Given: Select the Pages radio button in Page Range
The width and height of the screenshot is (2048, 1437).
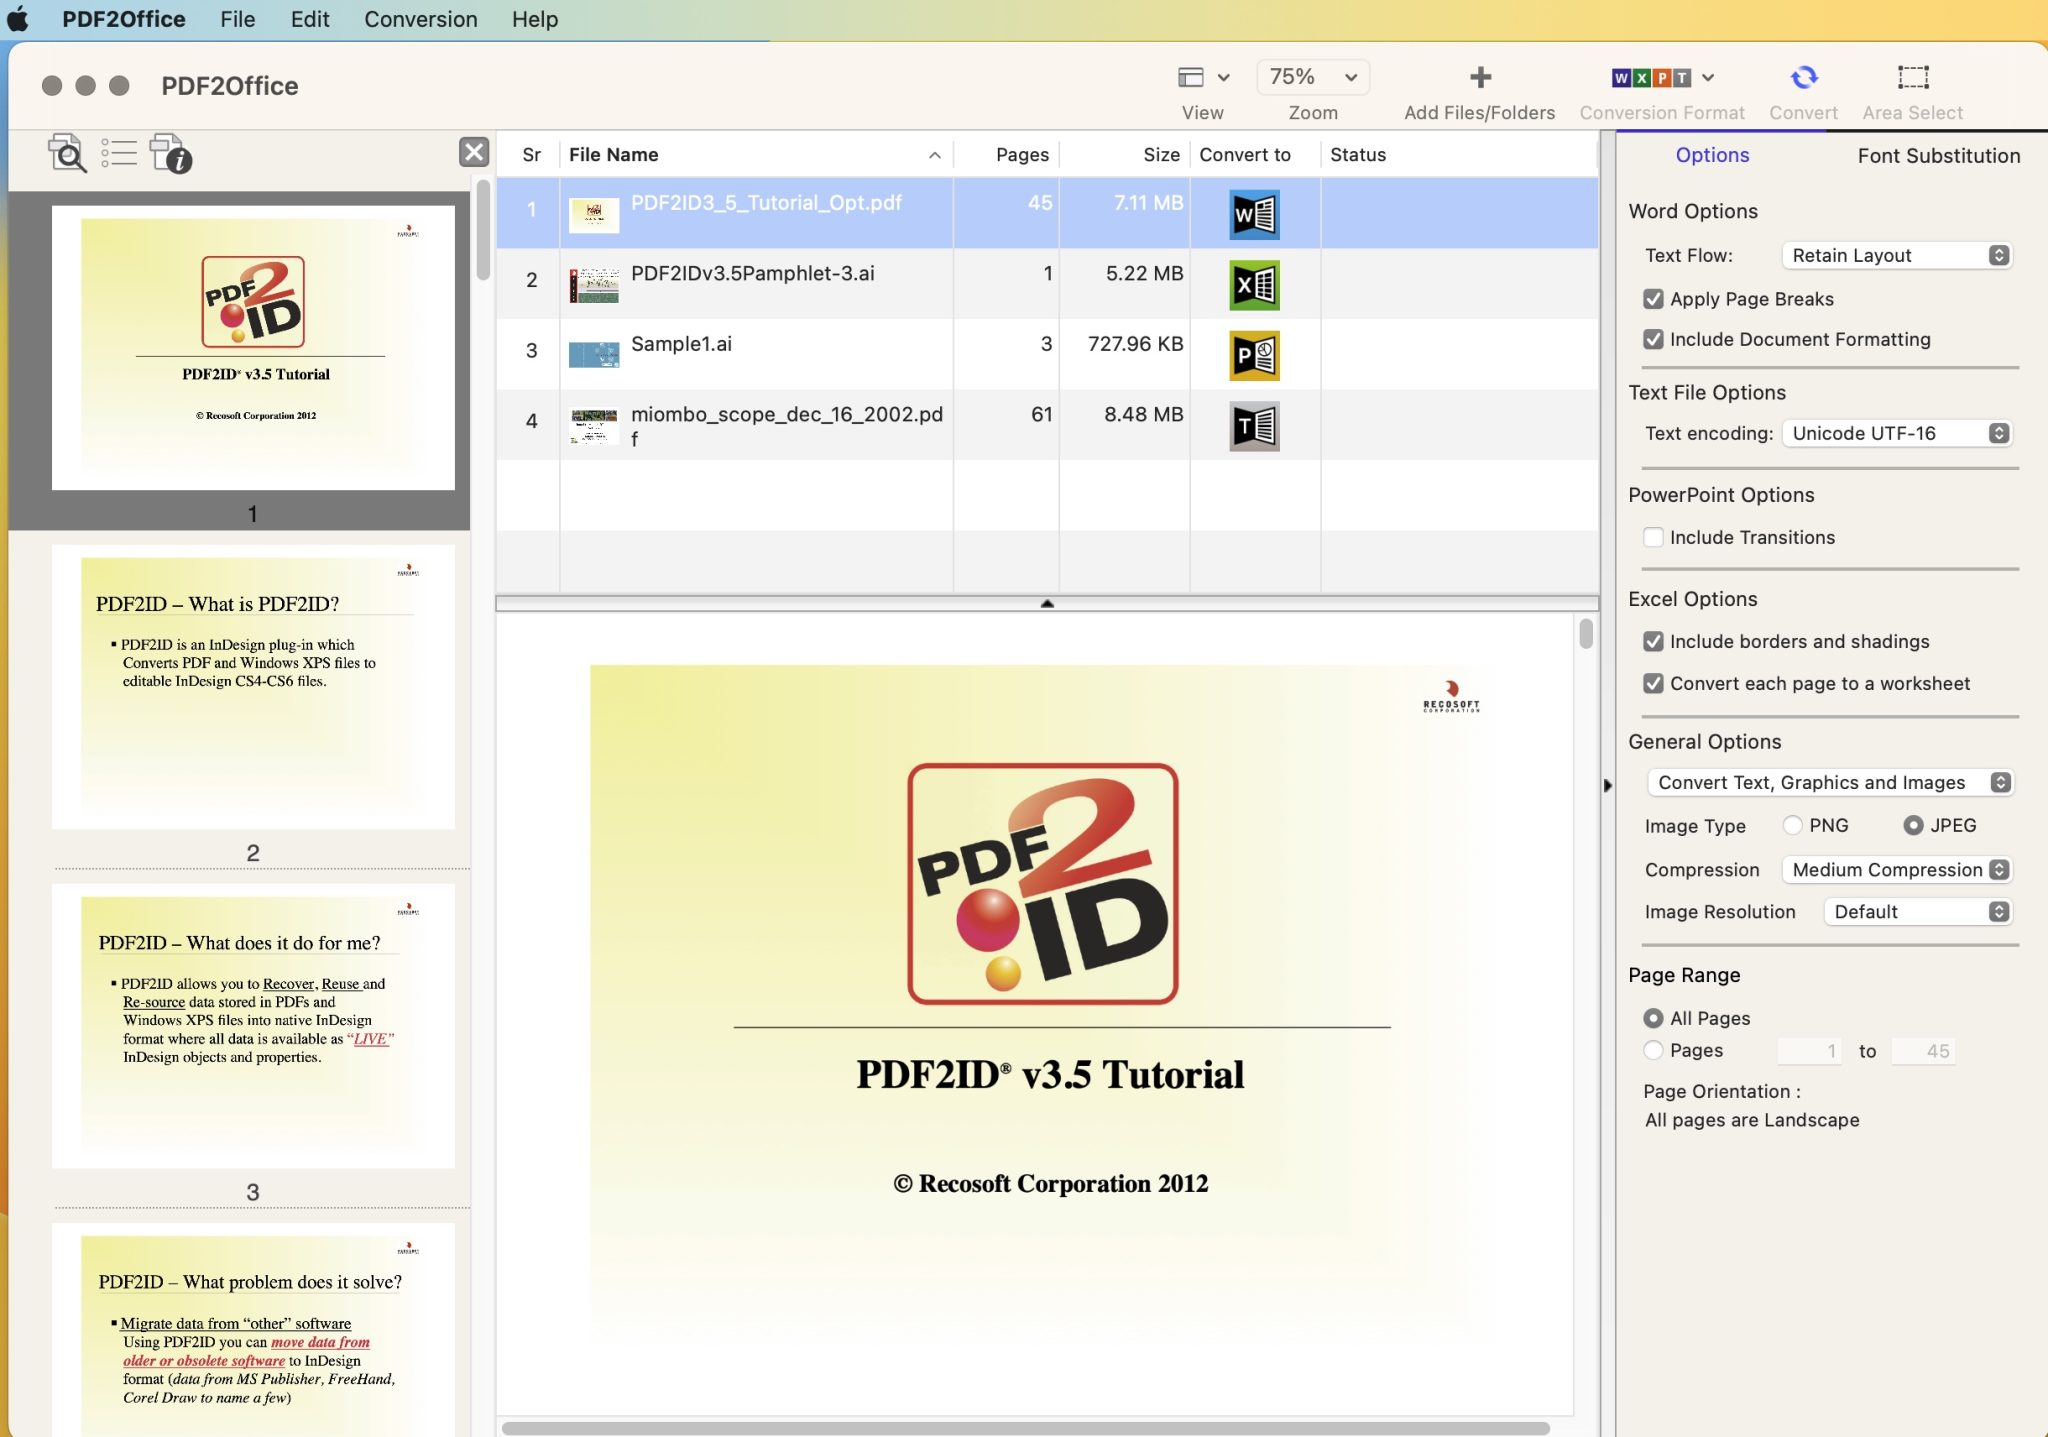Looking at the screenshot, I should pyautogui.click(x=1651, y=1050).
